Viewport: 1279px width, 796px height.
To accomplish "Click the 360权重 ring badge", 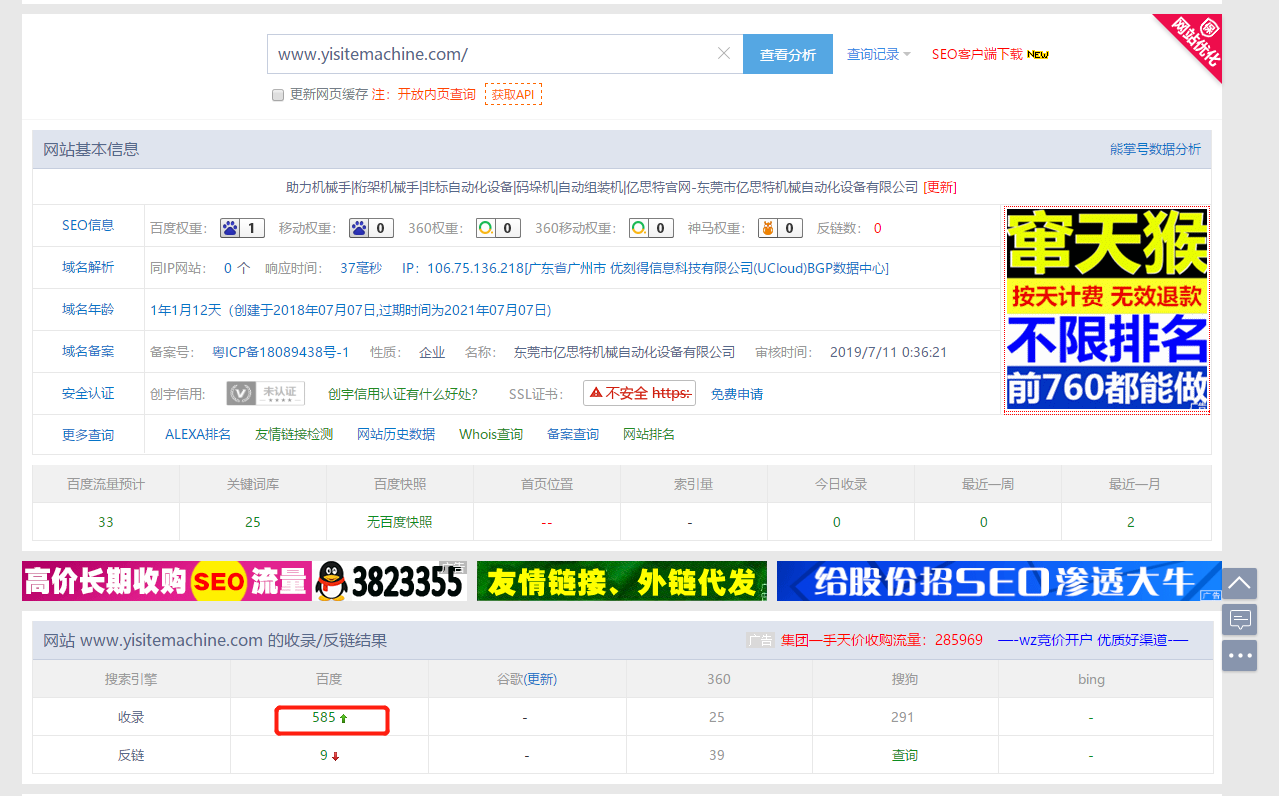I will [498, 228].
